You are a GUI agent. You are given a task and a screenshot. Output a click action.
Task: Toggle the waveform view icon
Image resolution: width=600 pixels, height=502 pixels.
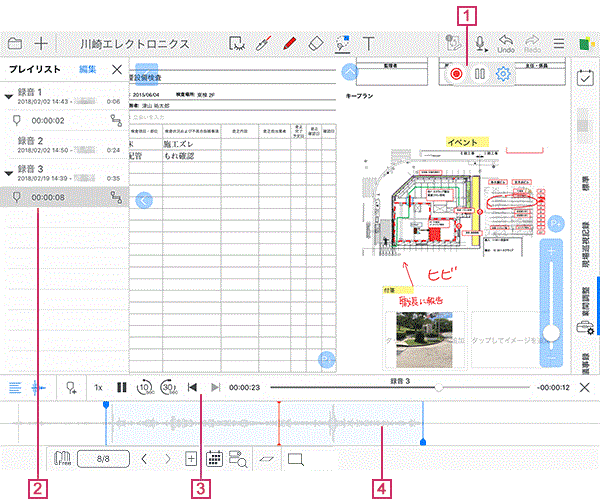coord(38,388)
